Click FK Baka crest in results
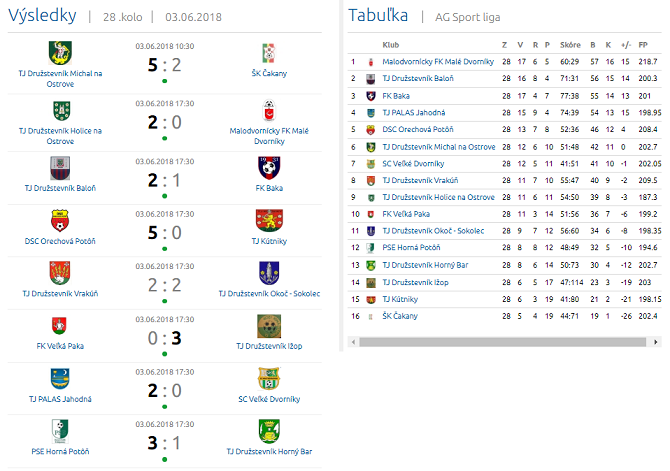Viewport: 670px width, 471px height. pos(267,168)
